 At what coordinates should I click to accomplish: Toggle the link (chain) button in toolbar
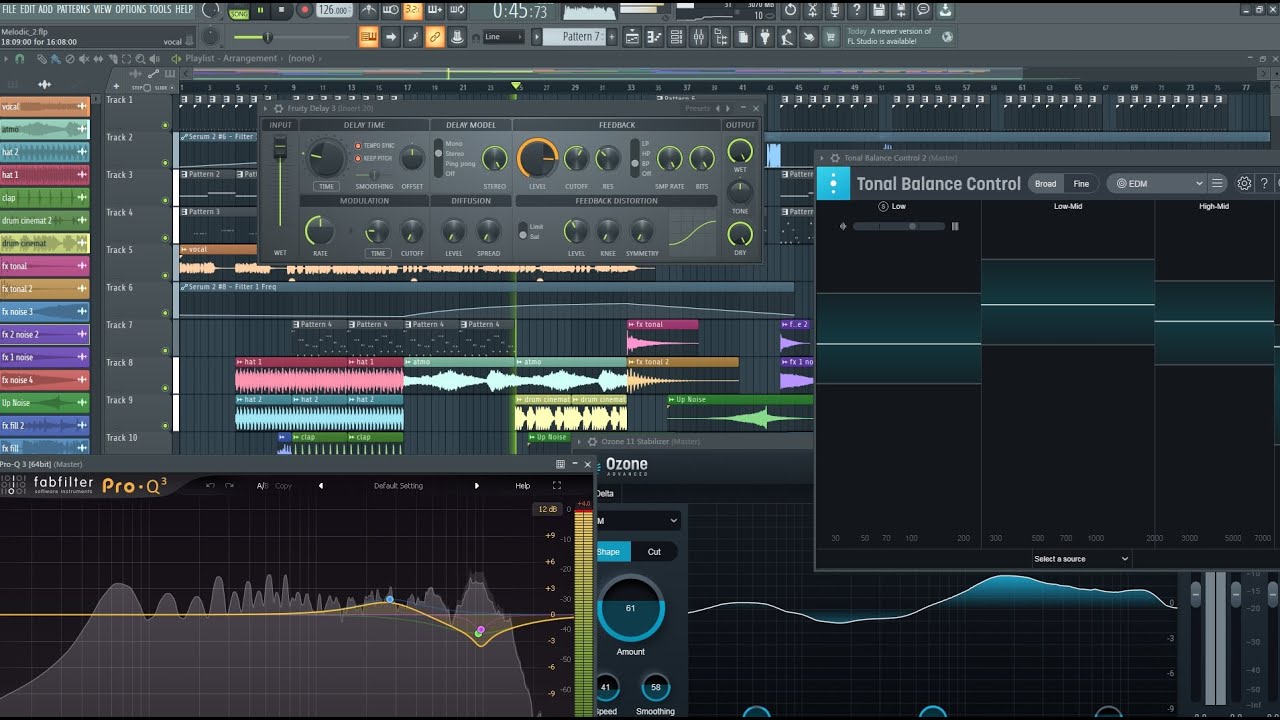click(x=434, y=37)
